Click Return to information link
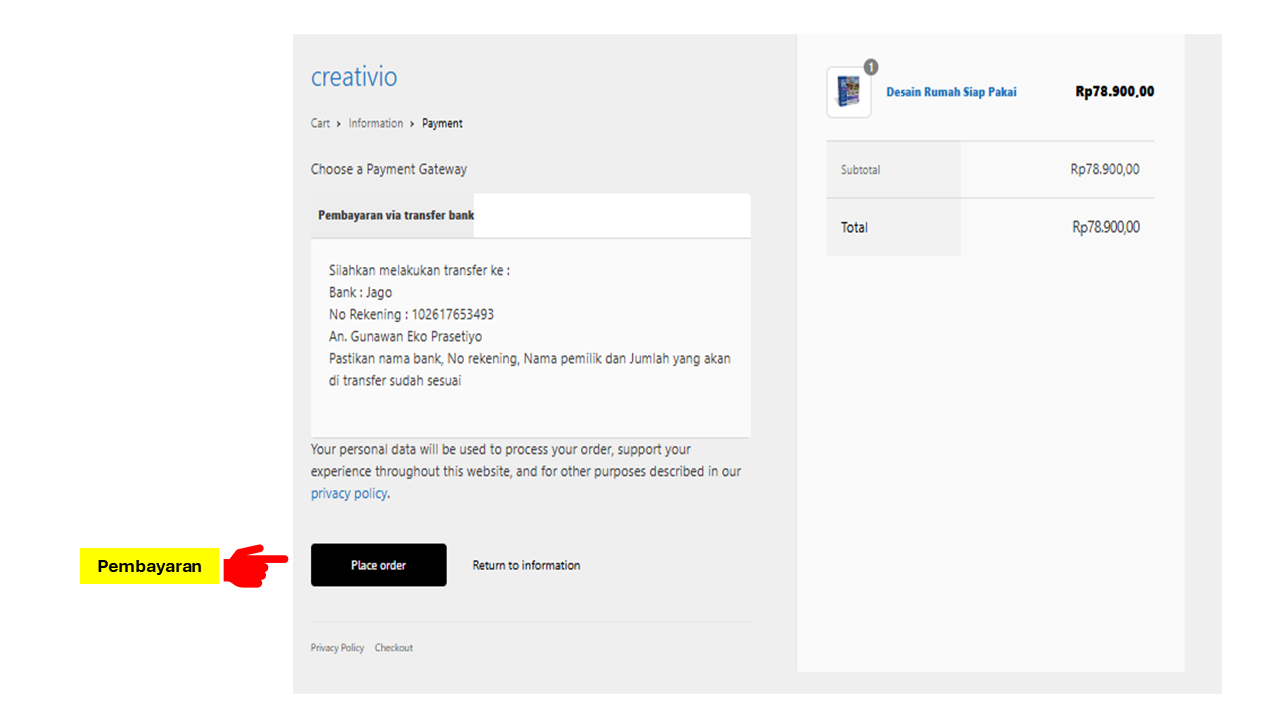Viewport: 1280px width, 720px height. click(x=526, y=566)
